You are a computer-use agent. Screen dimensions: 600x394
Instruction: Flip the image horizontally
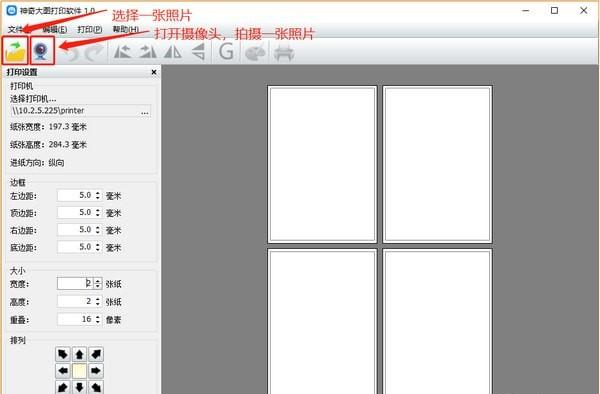[x=173, y=52]
